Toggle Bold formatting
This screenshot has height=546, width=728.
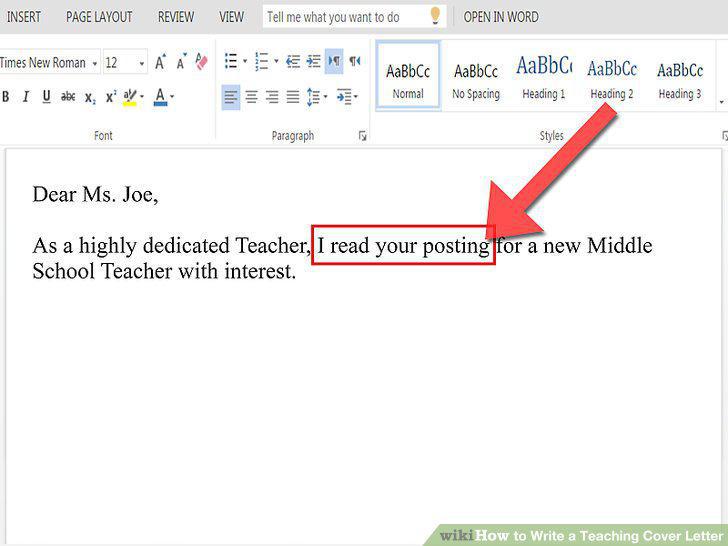tap(6, 97)
